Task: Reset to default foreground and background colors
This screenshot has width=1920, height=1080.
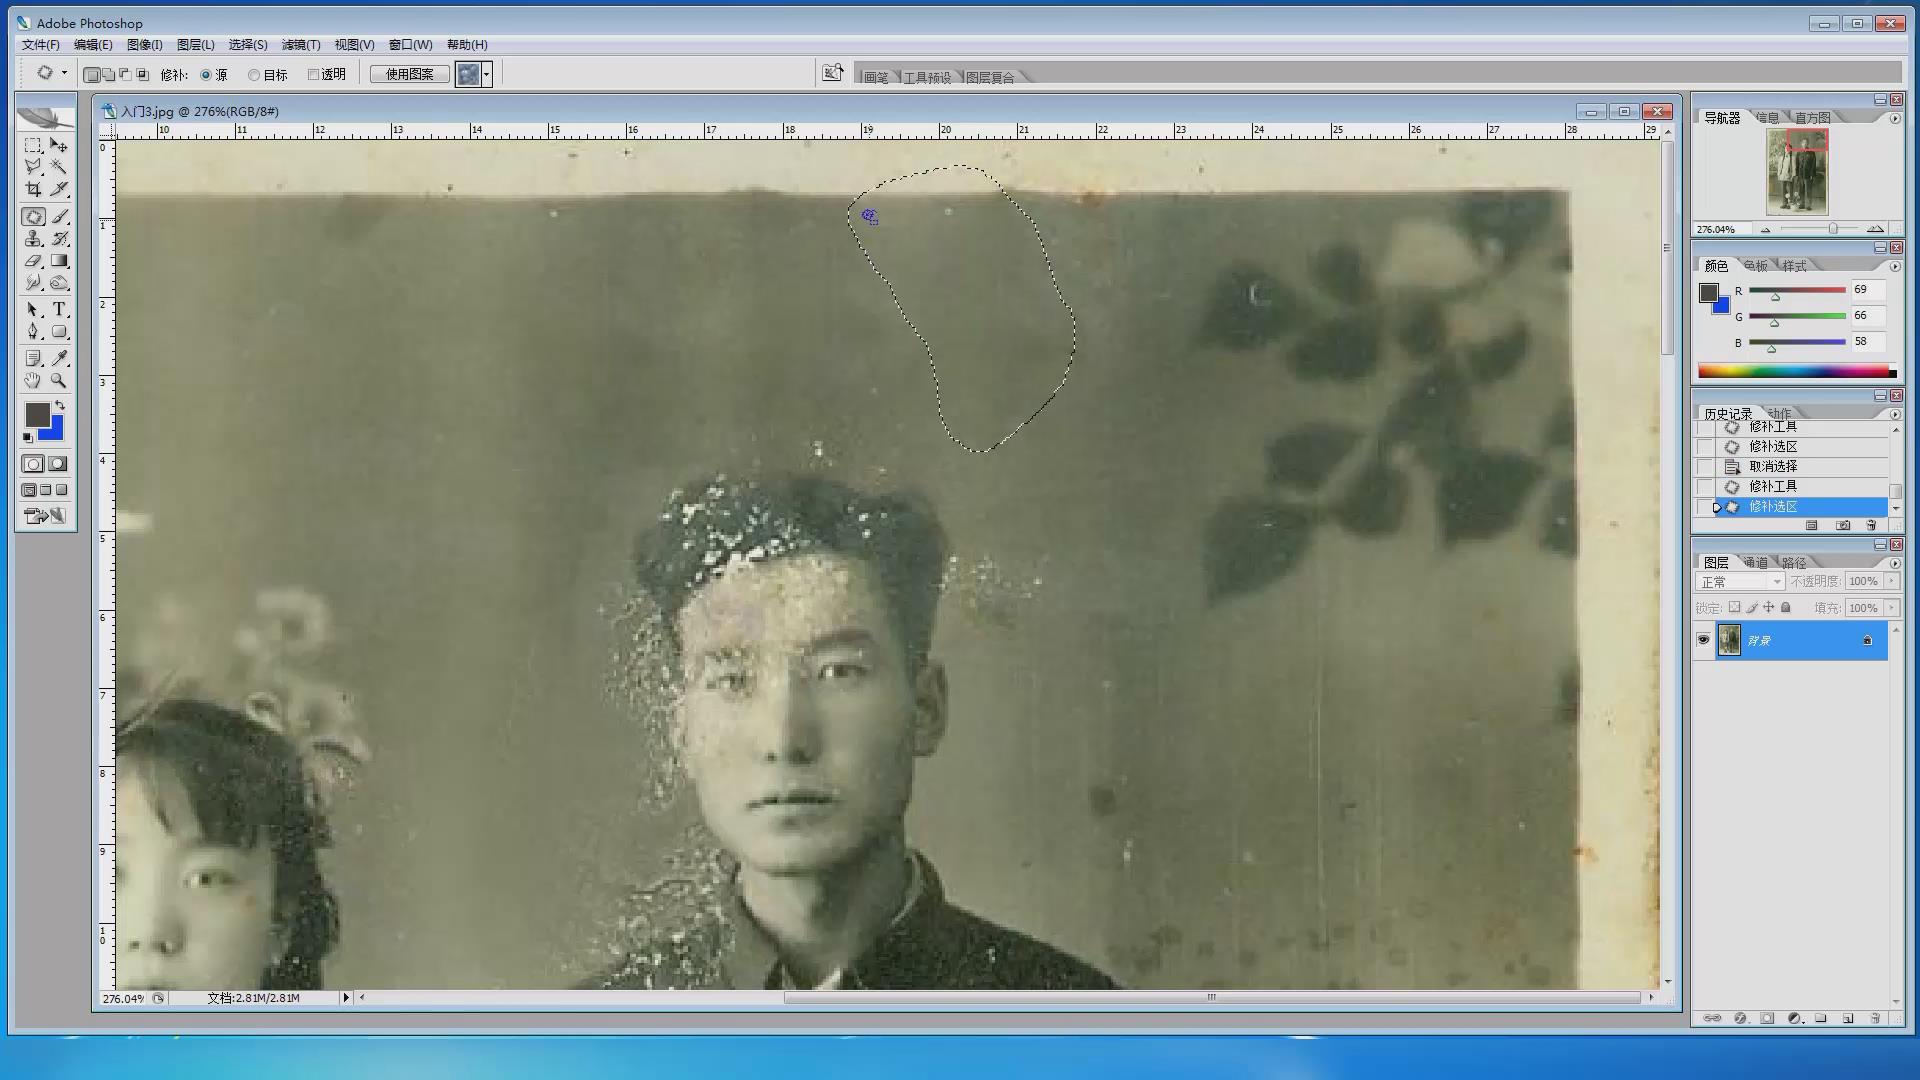Action: click(x=28, y=438)
